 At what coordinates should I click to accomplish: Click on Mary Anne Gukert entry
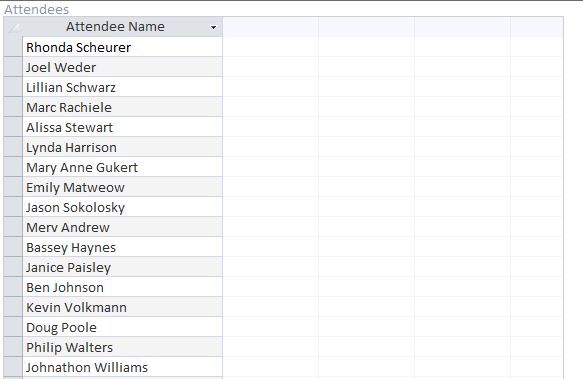click(122, 167)
